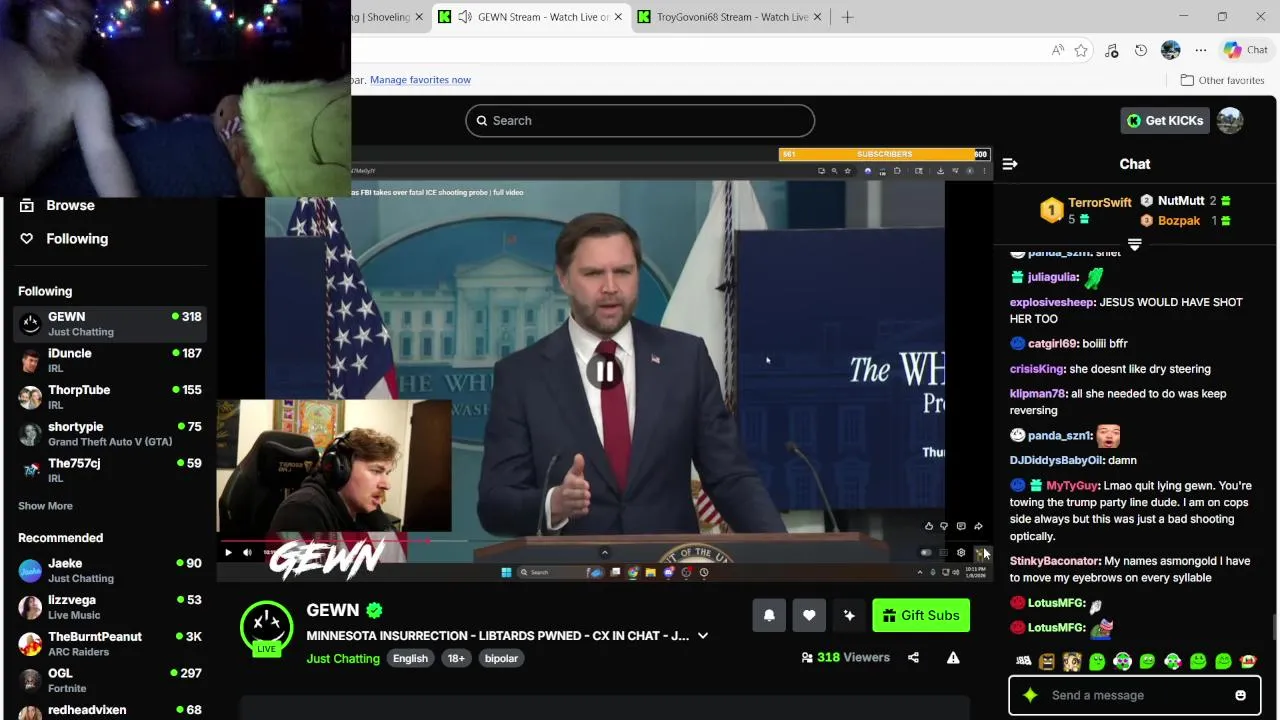Image resolution: width=1280 pixels, height=720 pixels.
Task: Click the Read aloud icon in address bar
Action: coord(1057,50)
